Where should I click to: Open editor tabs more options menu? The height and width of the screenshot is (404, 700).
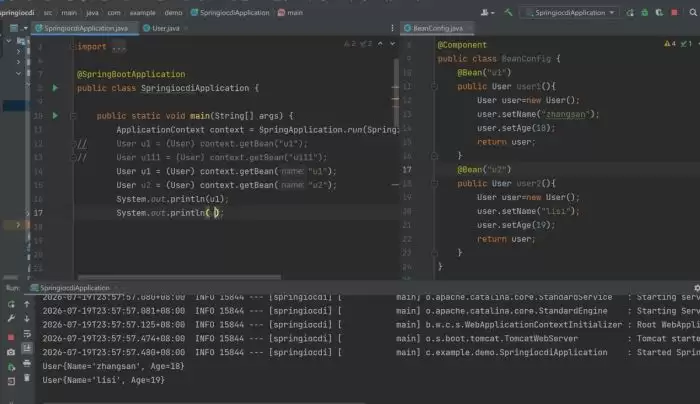(392, 28)
